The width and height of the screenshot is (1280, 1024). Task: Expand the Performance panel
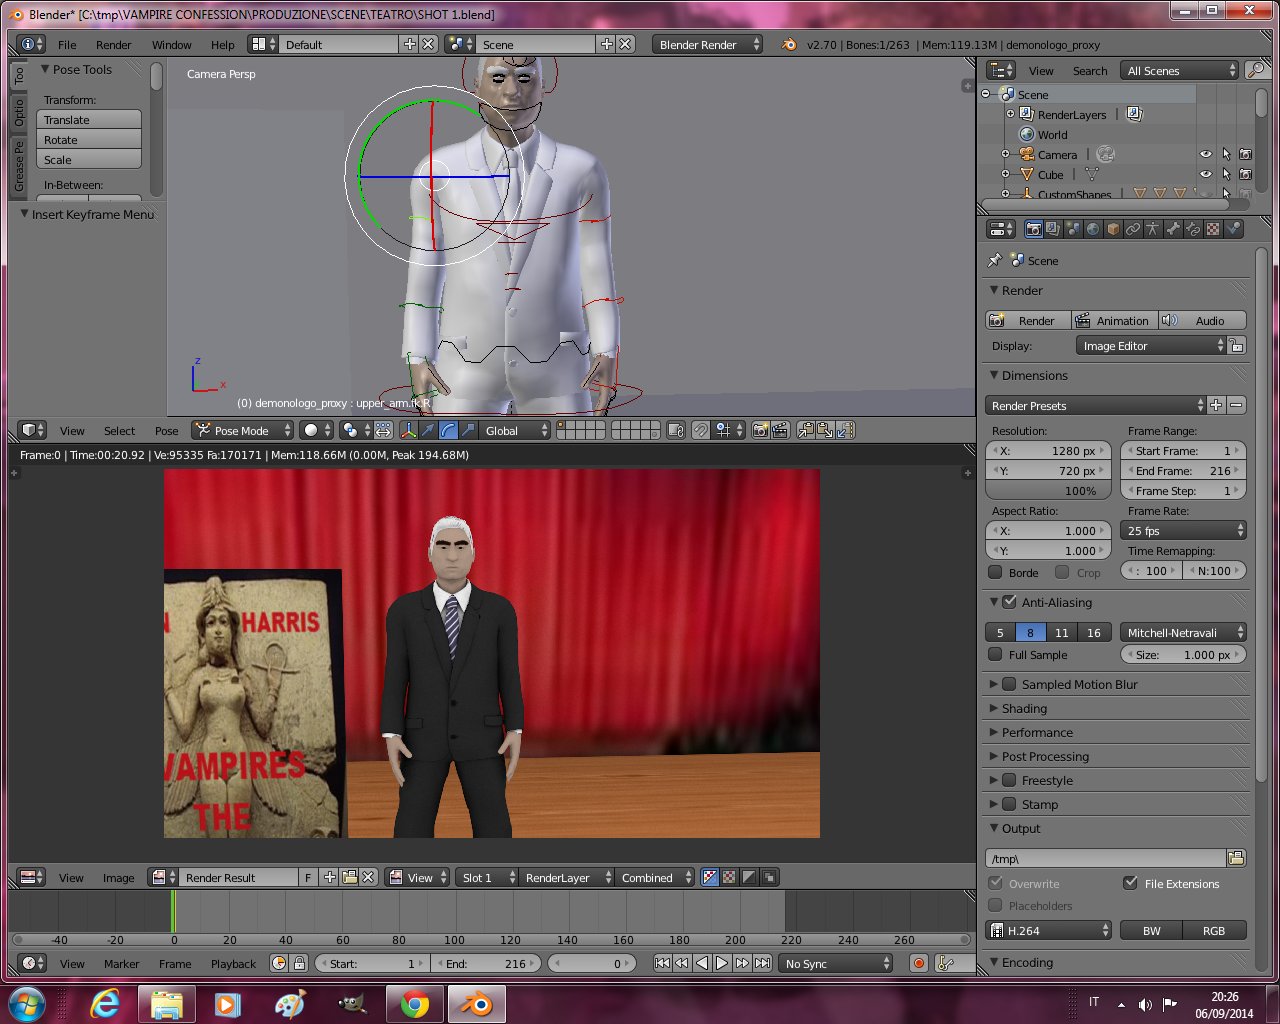point(1036,732)
